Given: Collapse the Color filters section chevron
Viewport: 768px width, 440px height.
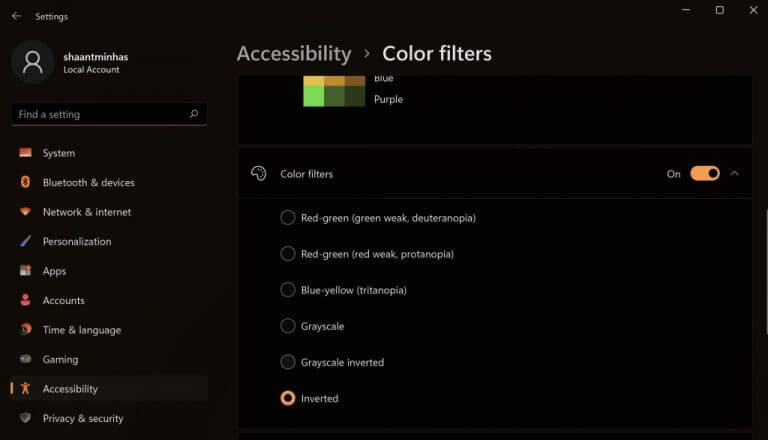Looking at the screenshot, I should [x=735, y=173].
